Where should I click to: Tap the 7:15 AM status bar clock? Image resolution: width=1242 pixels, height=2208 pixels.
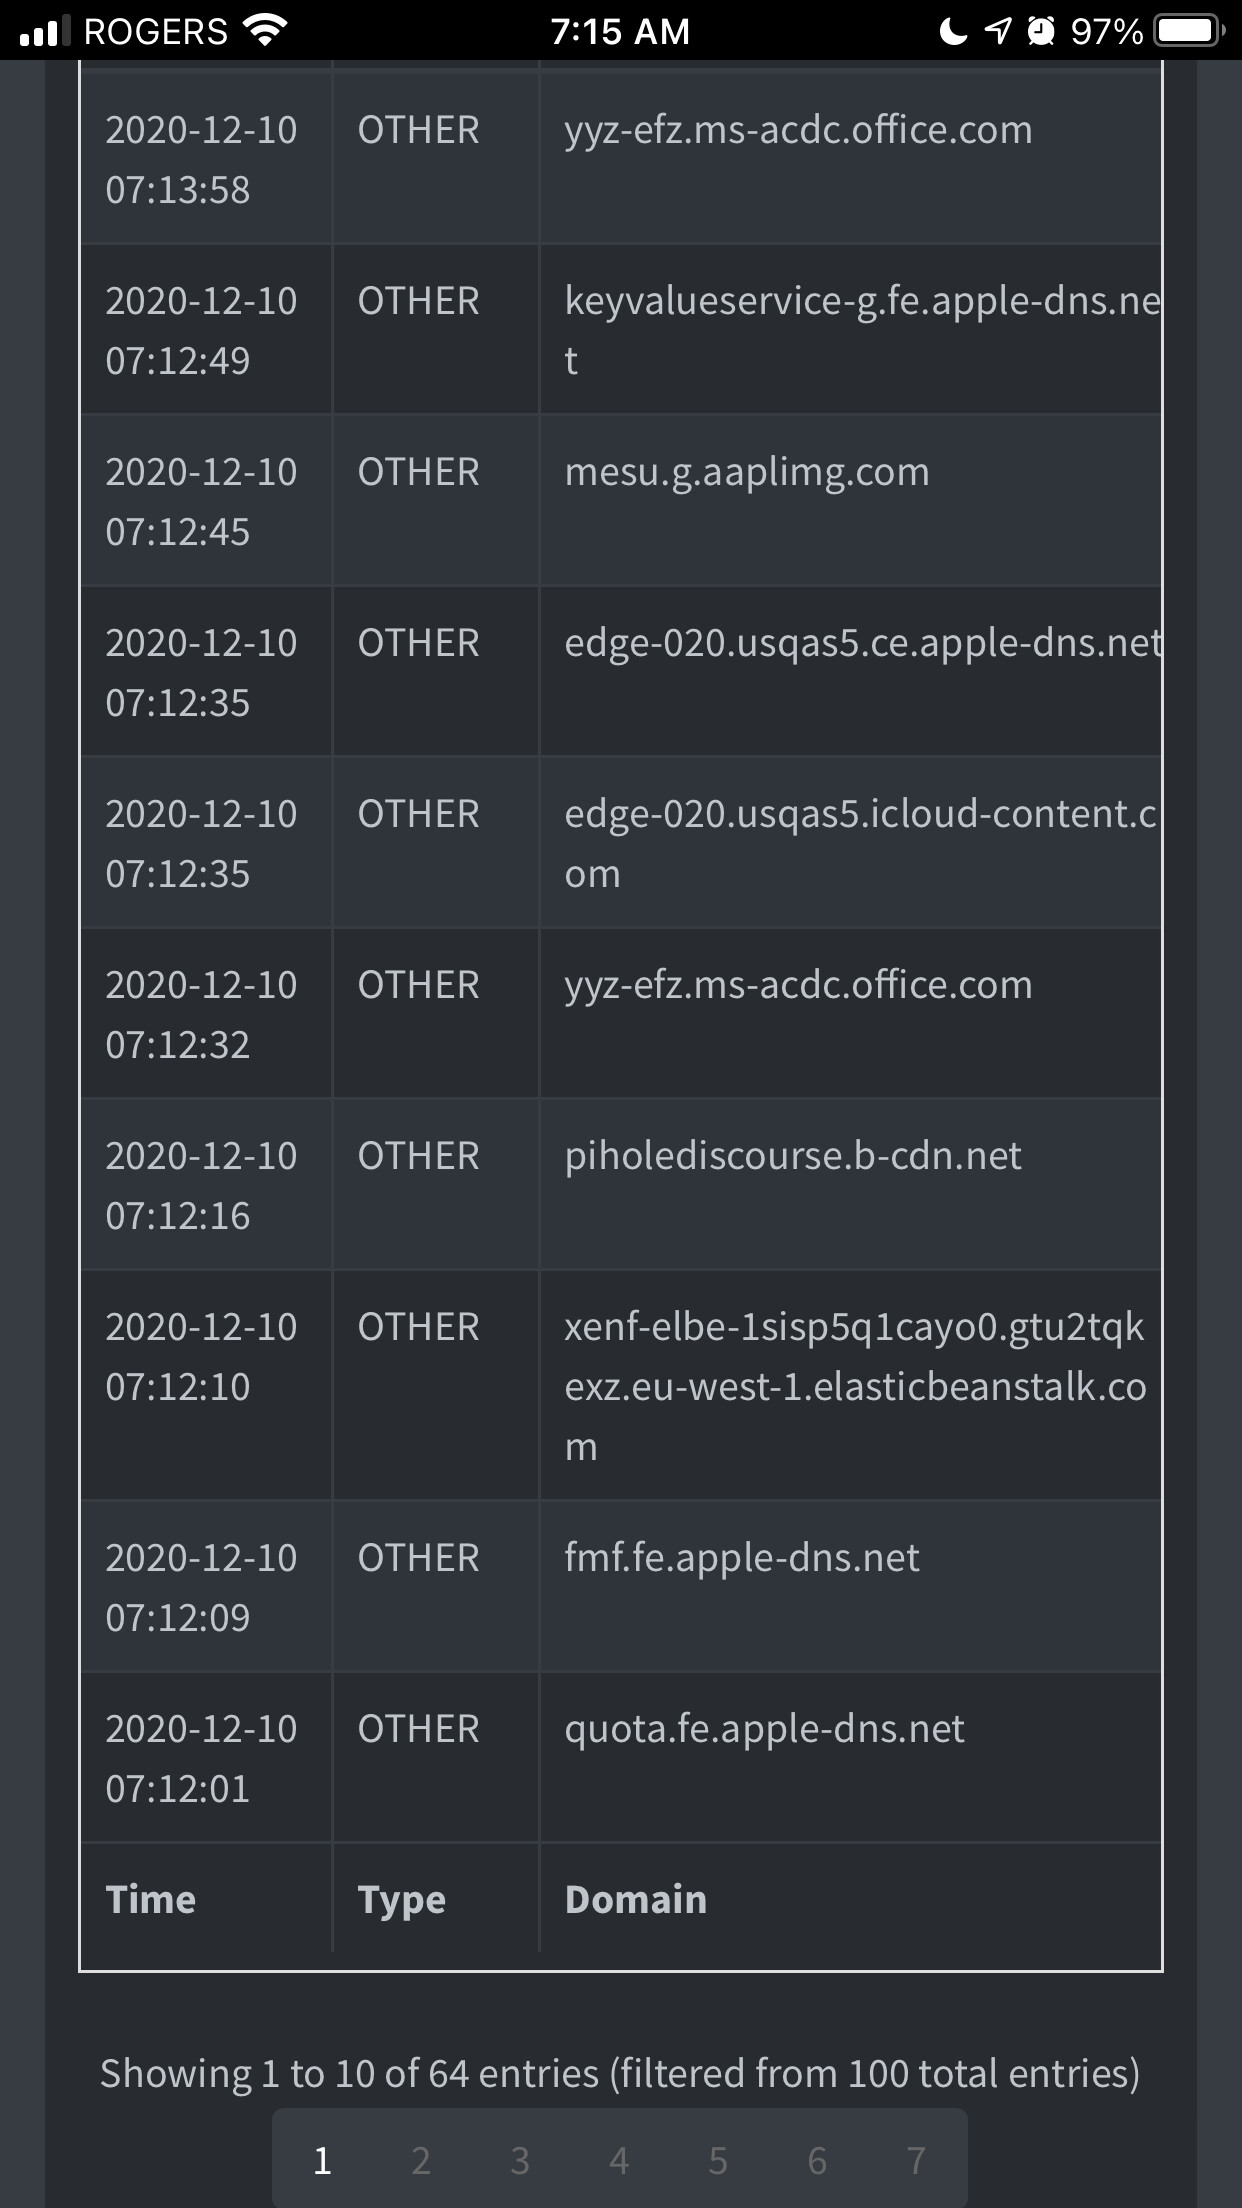pyautogui.click(x=620, y=31)
